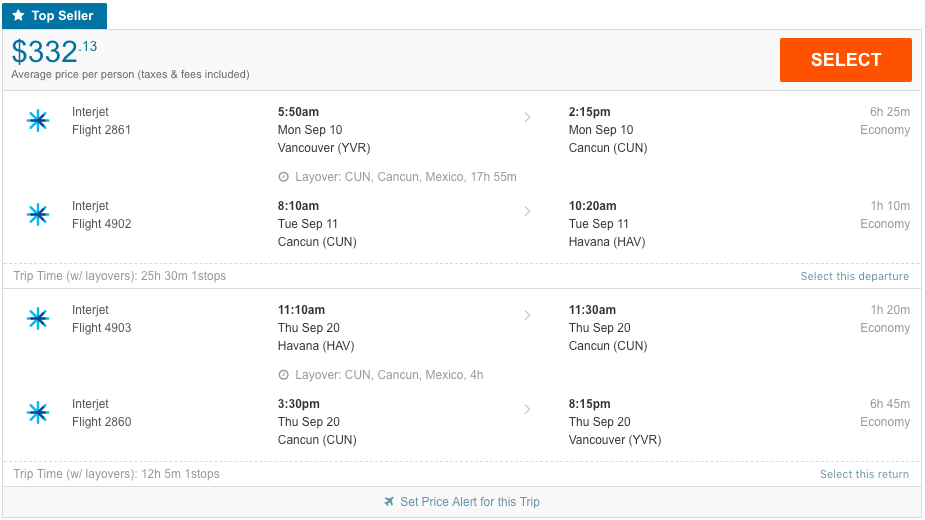Click 'Flight 4903' text
This screenshot has height=520, width=925.
[x=101, y=328]
